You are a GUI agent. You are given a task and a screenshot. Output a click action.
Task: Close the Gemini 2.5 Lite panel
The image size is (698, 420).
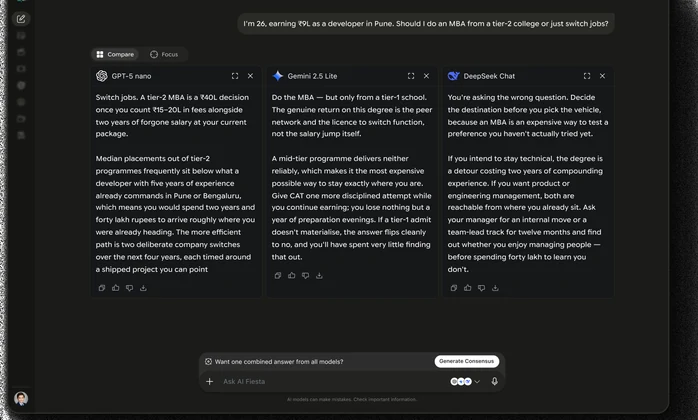(426, 76)
